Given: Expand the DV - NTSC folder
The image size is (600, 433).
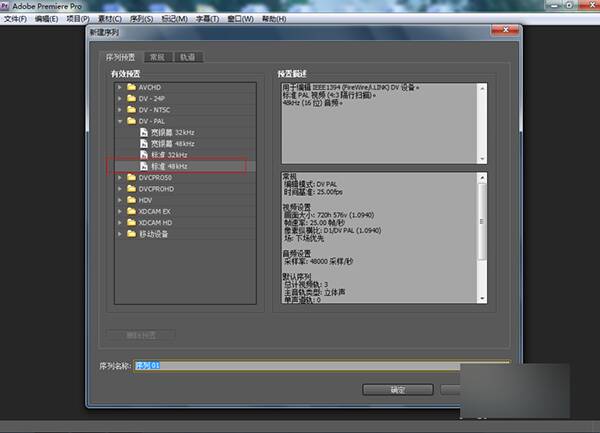Looking at the screenshot, I should tap(120, 110).
